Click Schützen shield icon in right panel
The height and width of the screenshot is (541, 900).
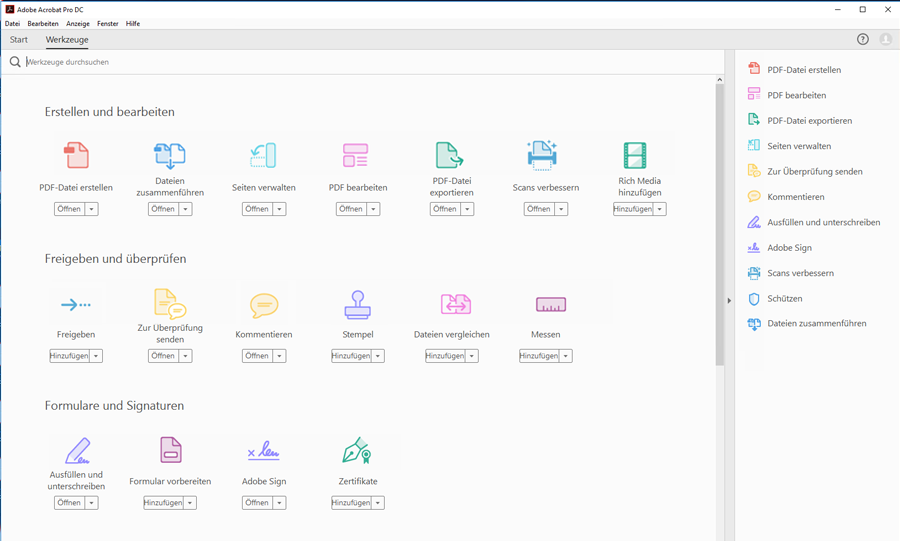point(754,298)
